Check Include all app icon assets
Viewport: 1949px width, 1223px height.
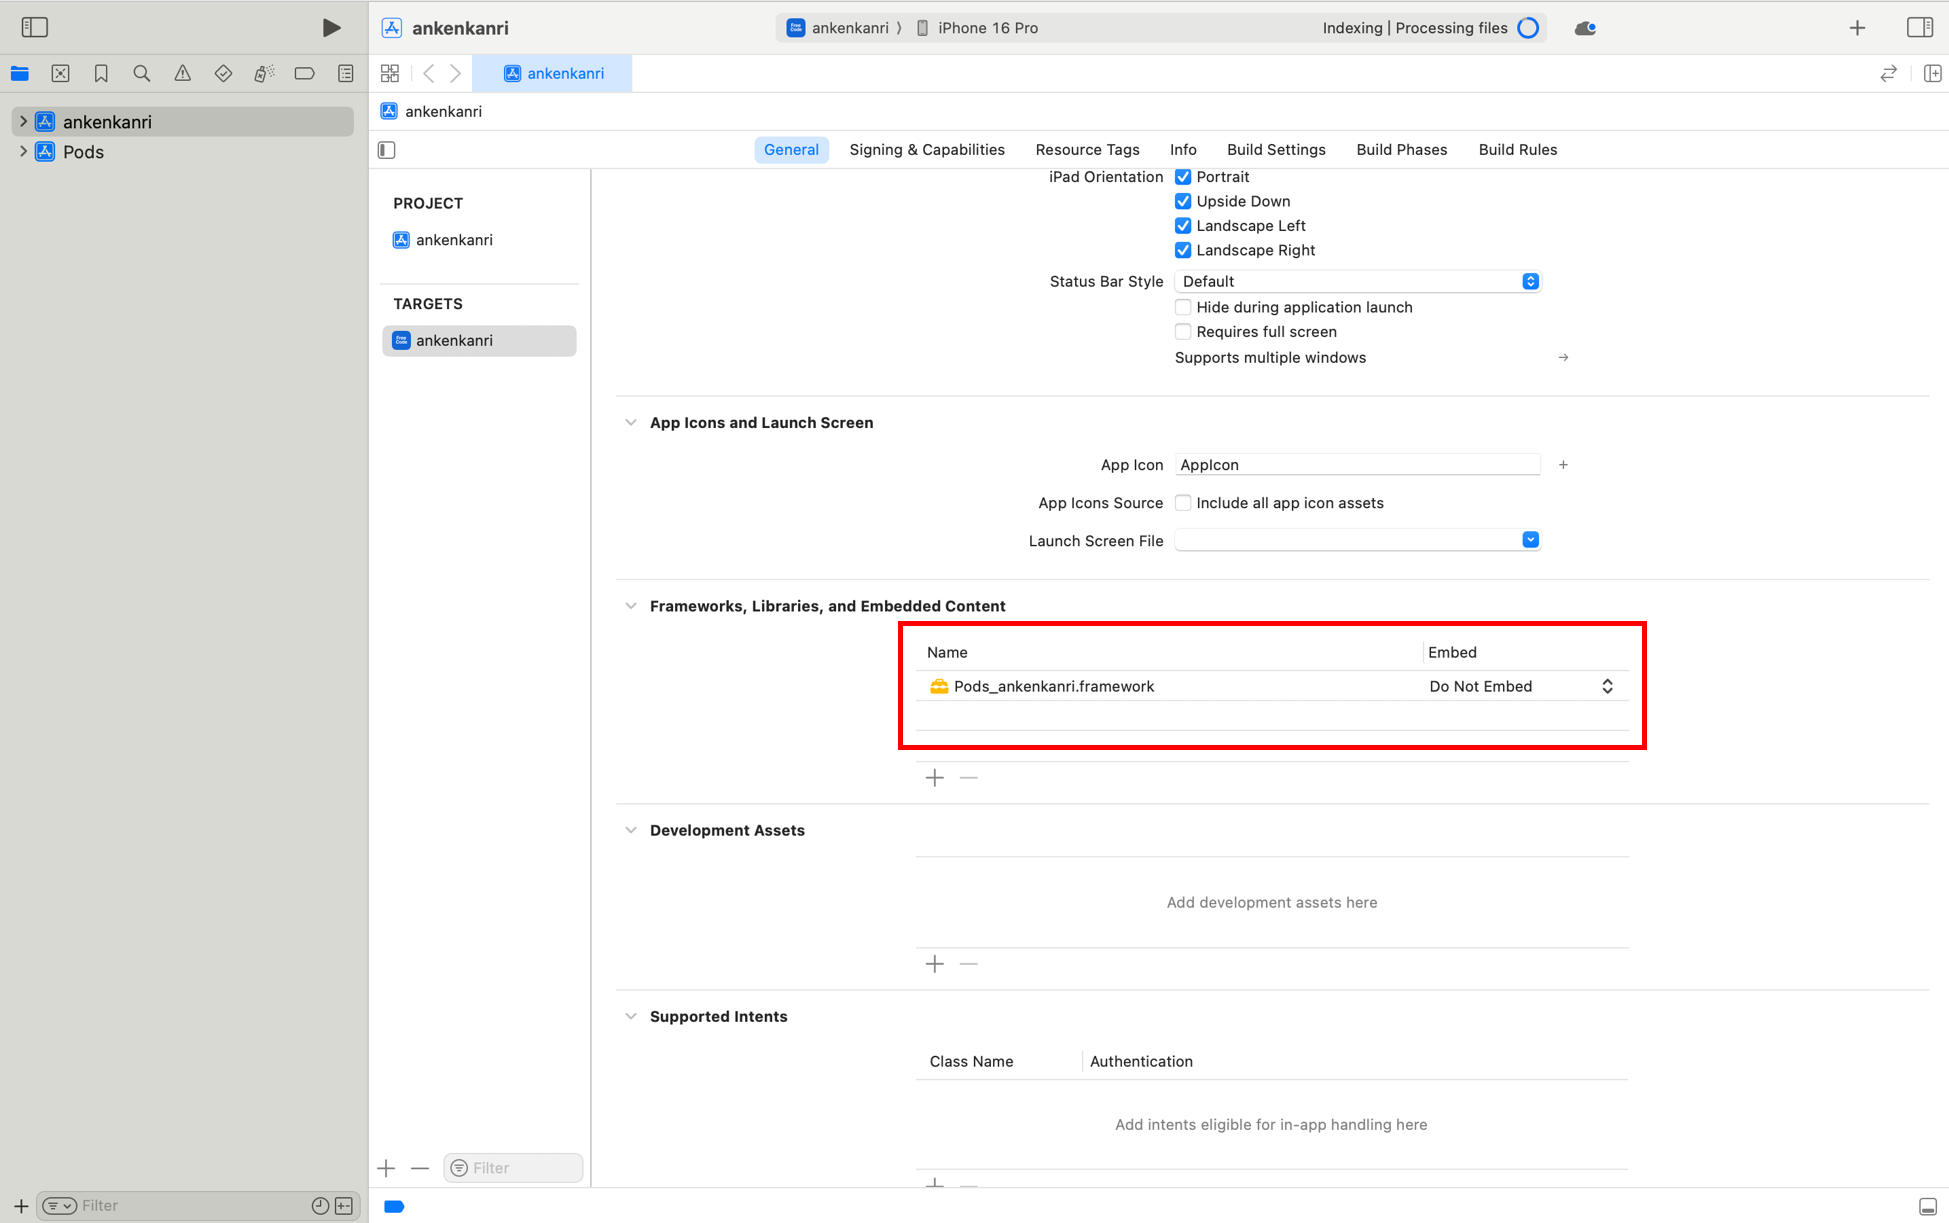1183,503
